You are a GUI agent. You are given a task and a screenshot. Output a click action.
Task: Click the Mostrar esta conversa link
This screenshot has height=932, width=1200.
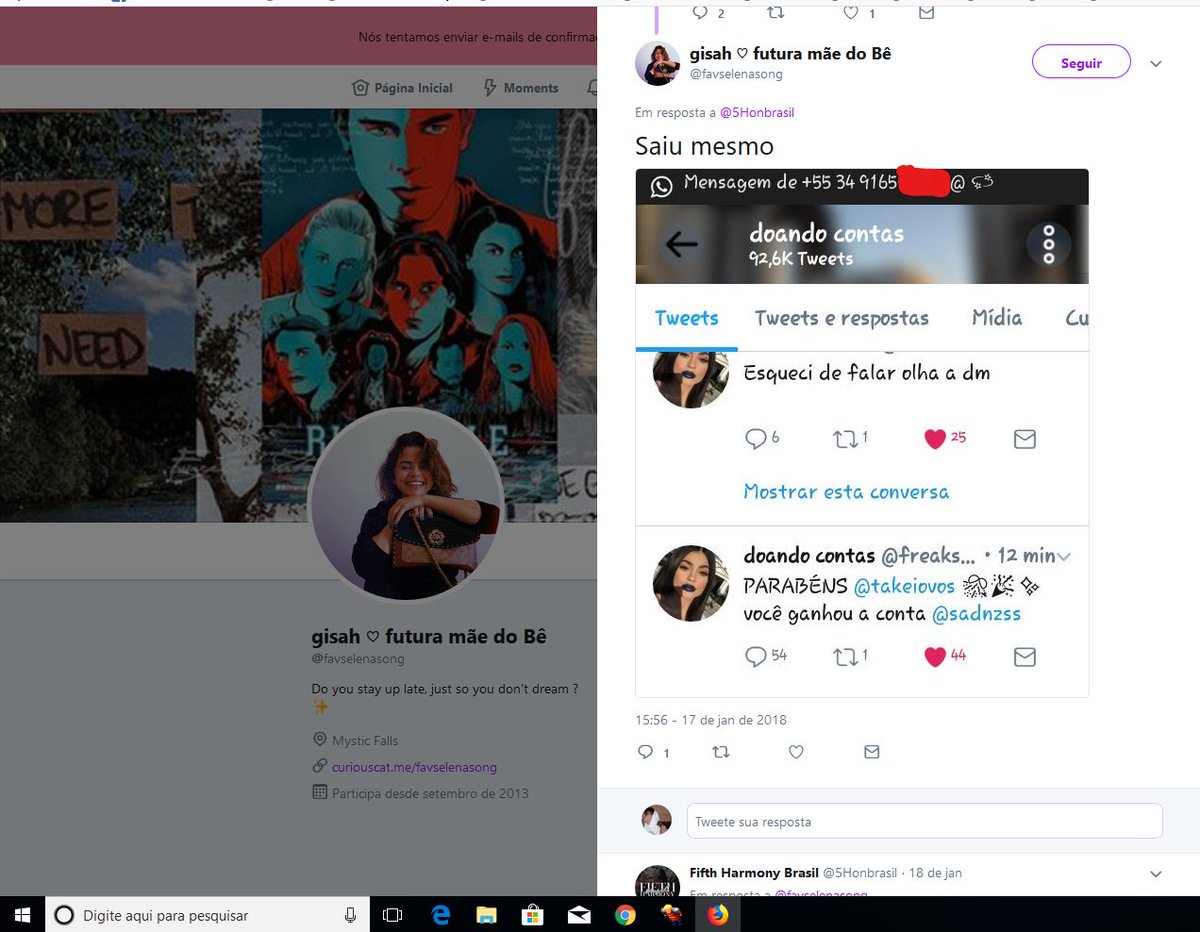846,492
